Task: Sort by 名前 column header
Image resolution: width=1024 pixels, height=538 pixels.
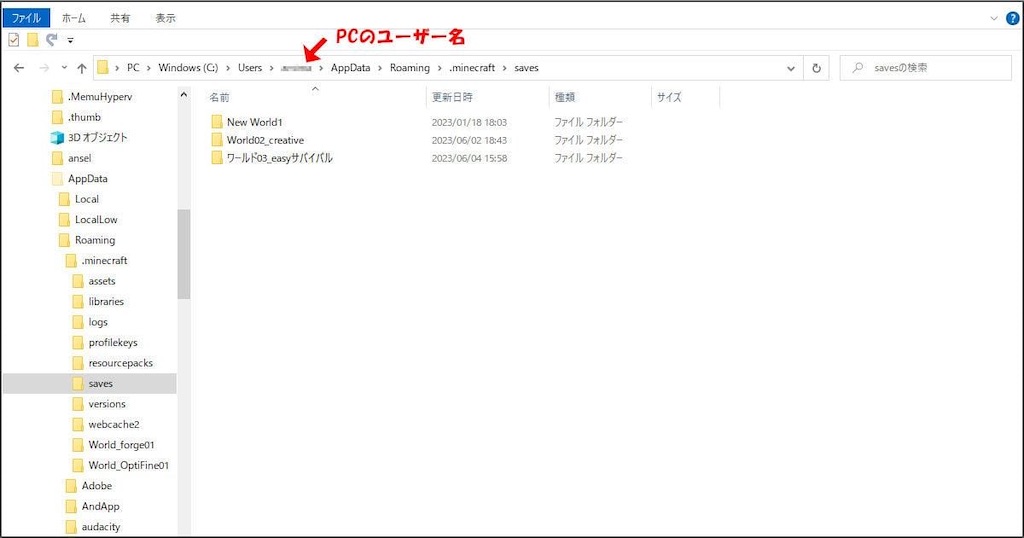Action: point(219,97)
